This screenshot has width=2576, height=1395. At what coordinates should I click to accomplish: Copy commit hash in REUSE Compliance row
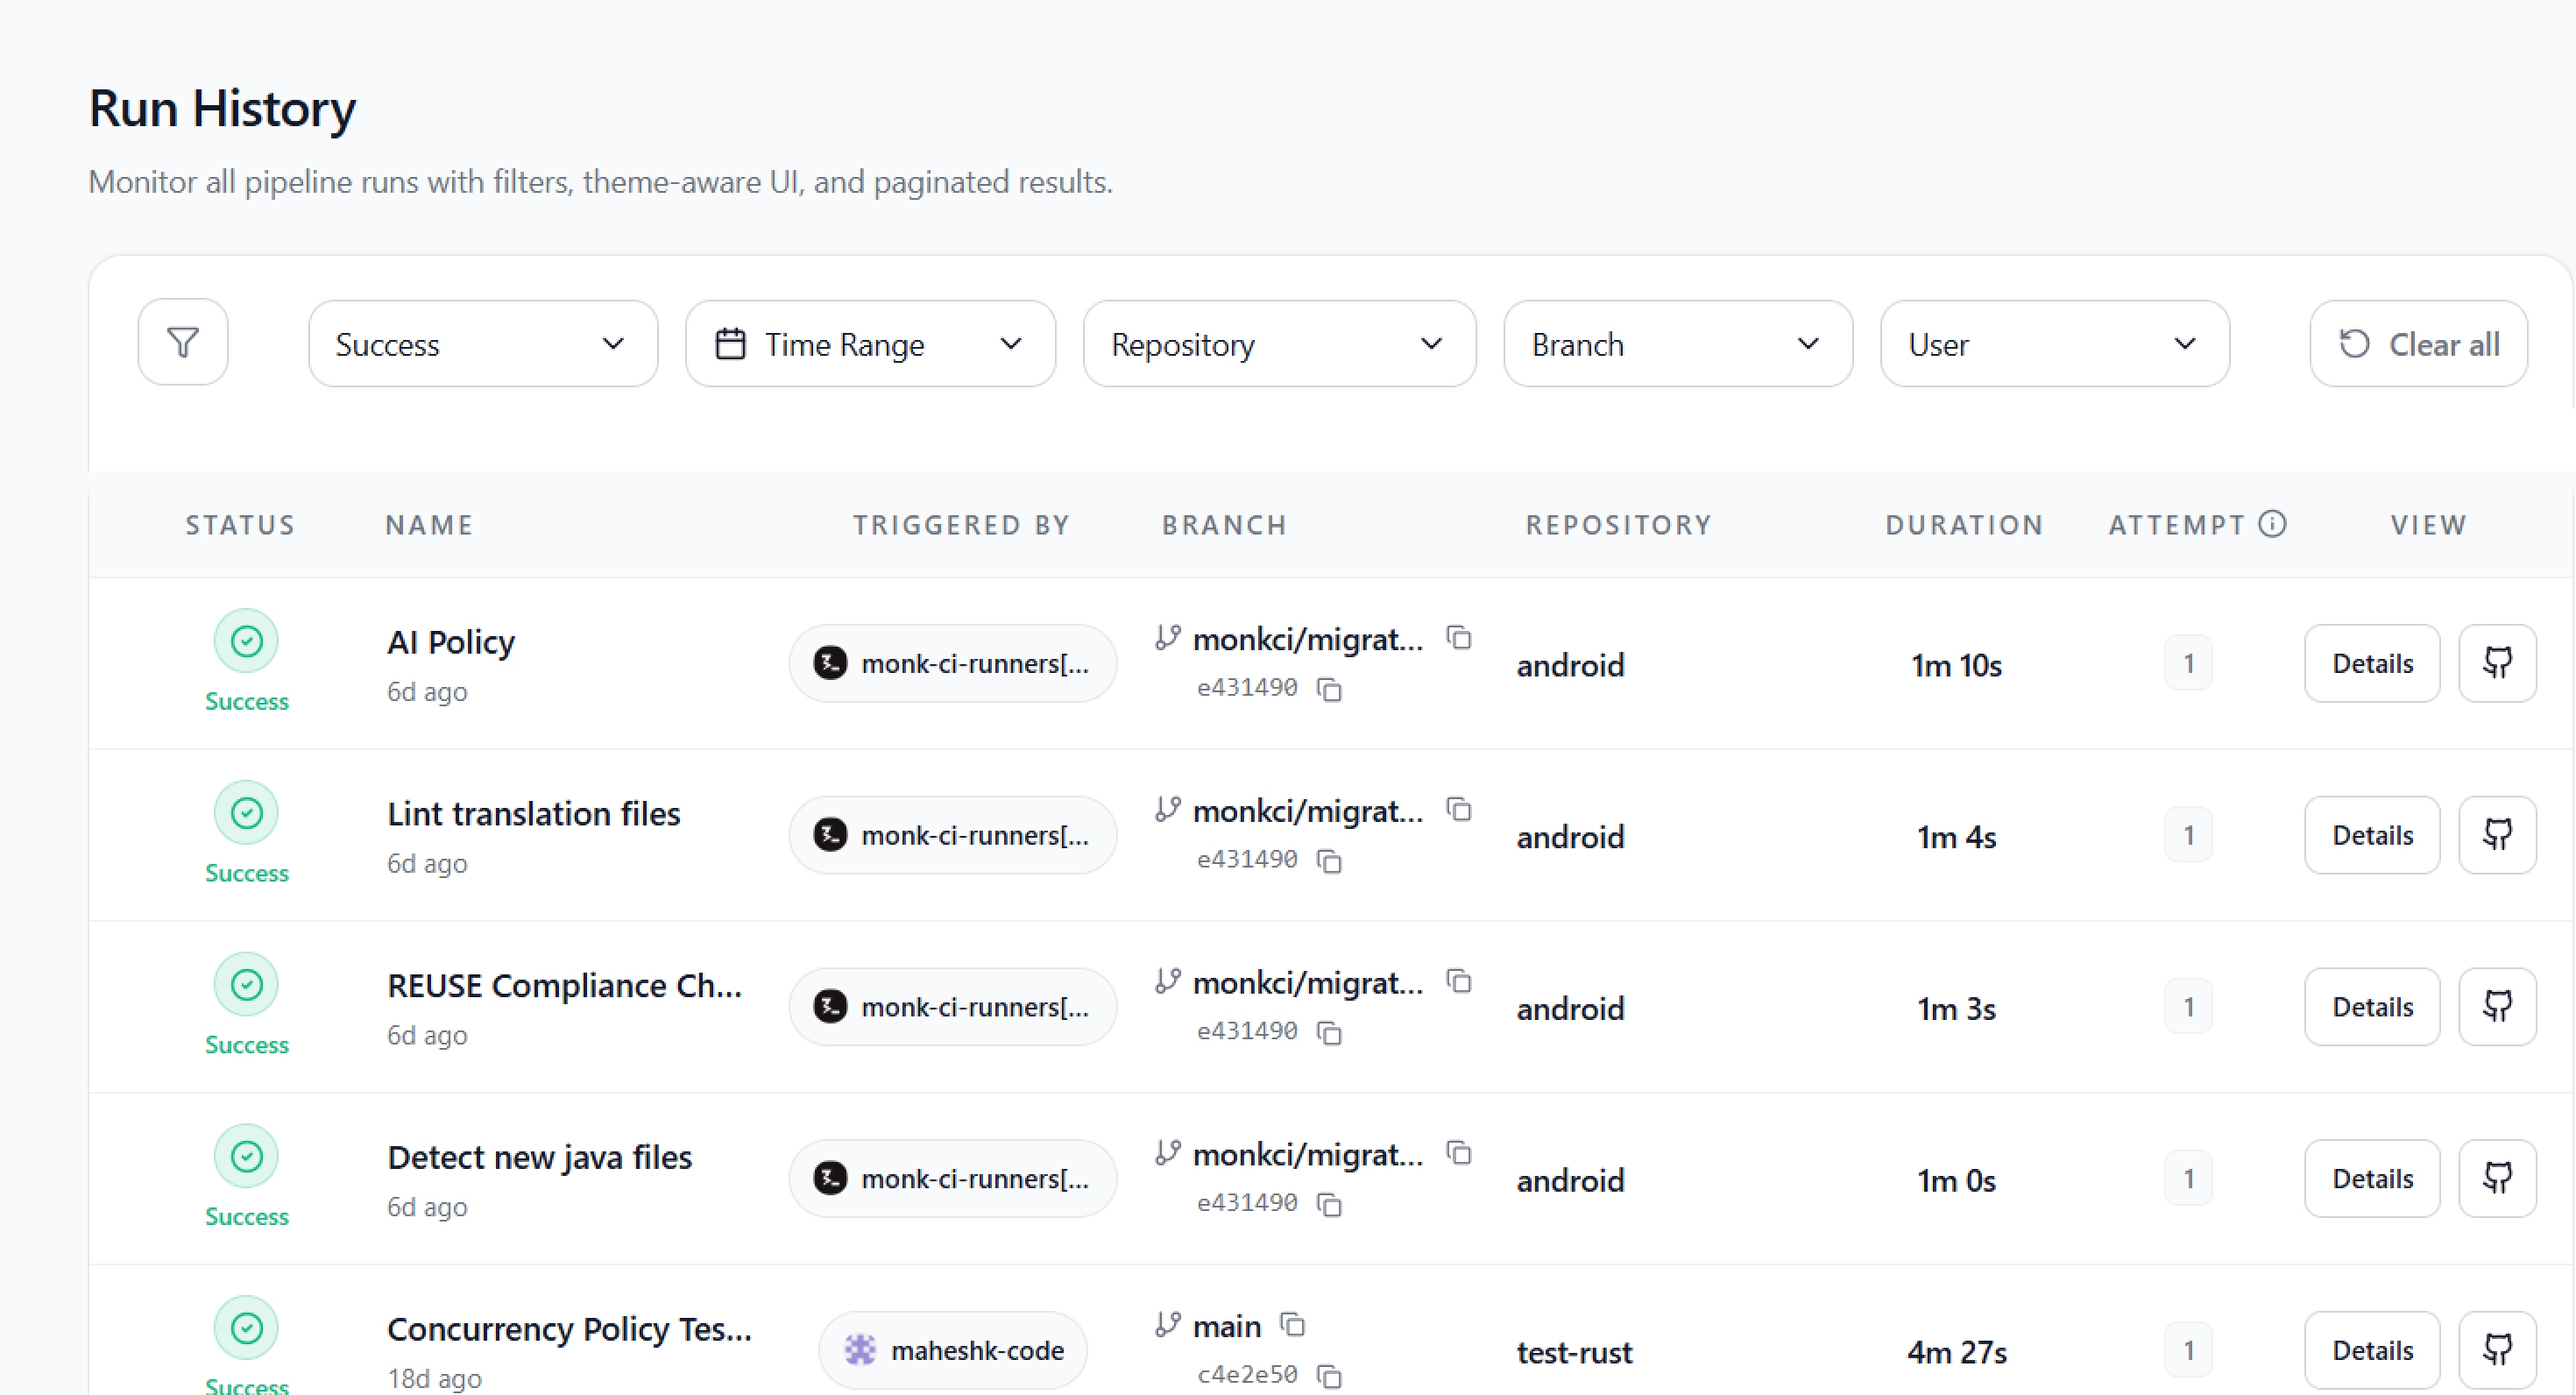1329,1033
